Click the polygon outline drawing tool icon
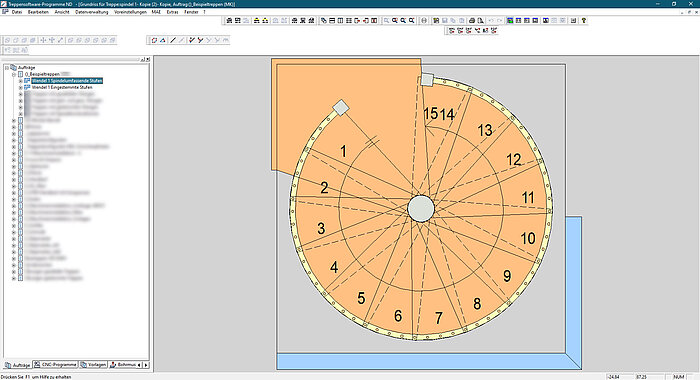Image resolution: width=700 pixels, height=380 pixels. click(x=154, y=40)
